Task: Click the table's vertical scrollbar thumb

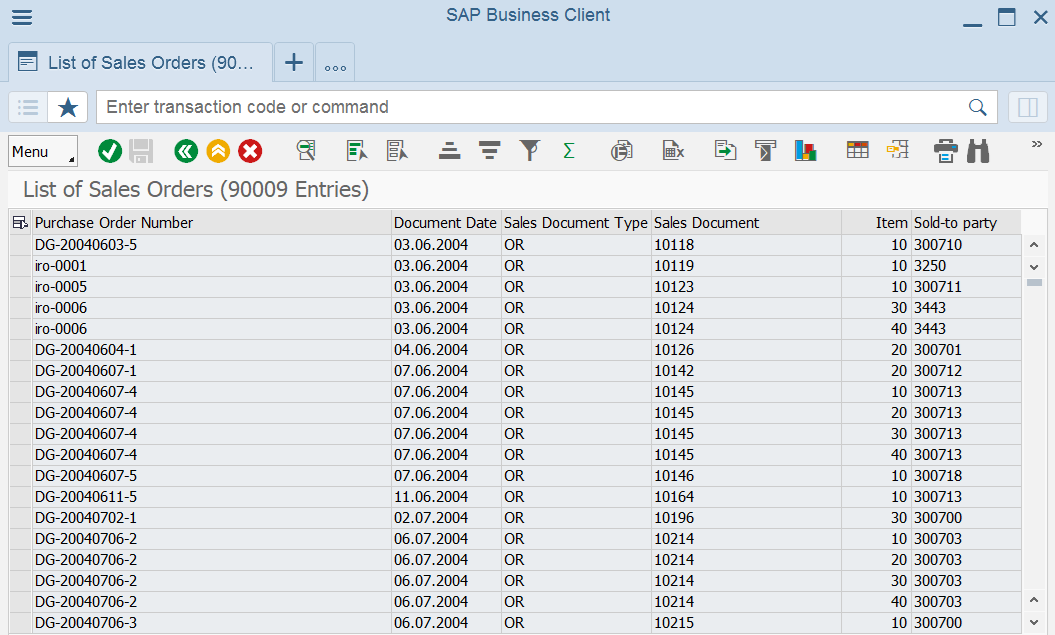Action: click(1034, 283)
